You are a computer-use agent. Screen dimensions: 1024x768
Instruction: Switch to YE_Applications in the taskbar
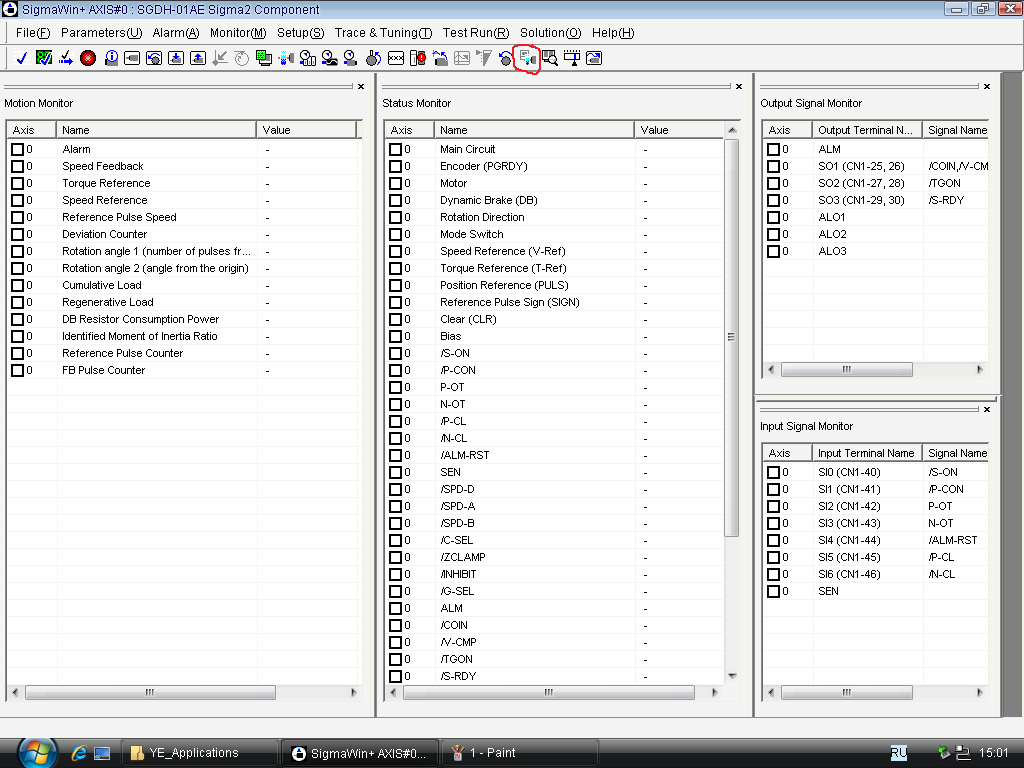click(x=198, y=753)
